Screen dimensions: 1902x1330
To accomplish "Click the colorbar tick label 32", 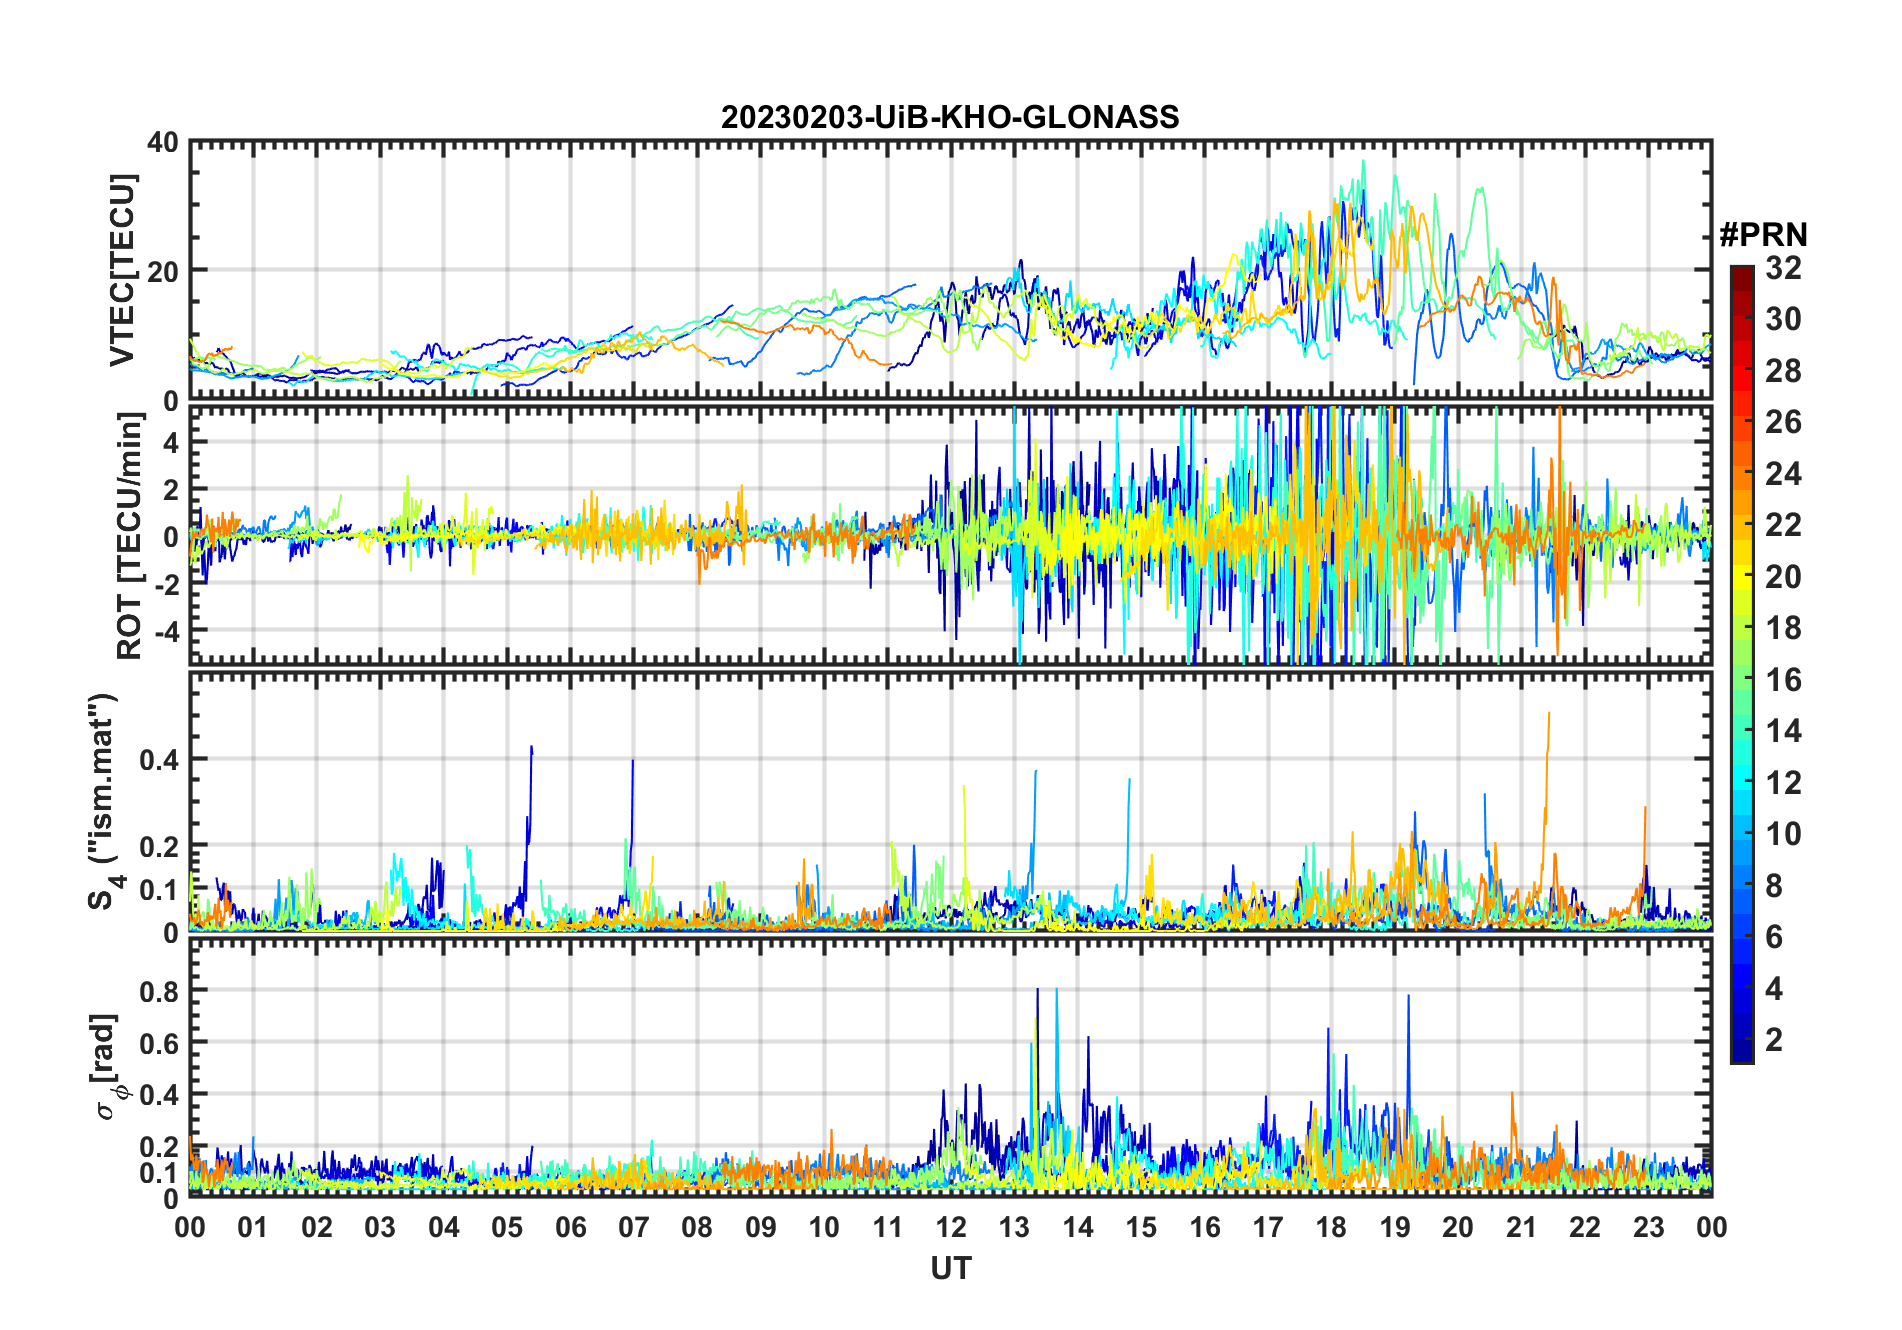I will (1783, 268).
